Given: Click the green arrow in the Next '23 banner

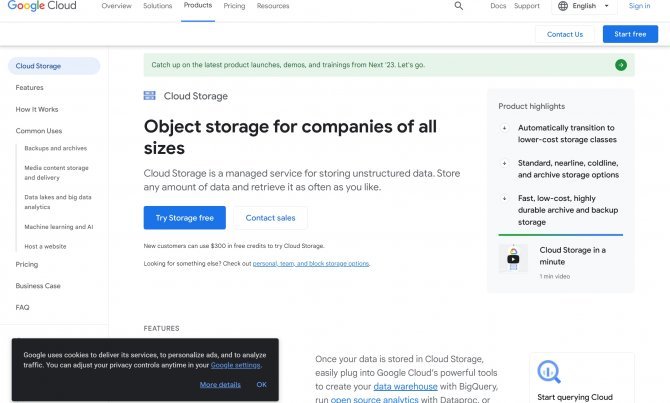Looking at the screenshot, I should pyautogui.click(x=621, y=65).
